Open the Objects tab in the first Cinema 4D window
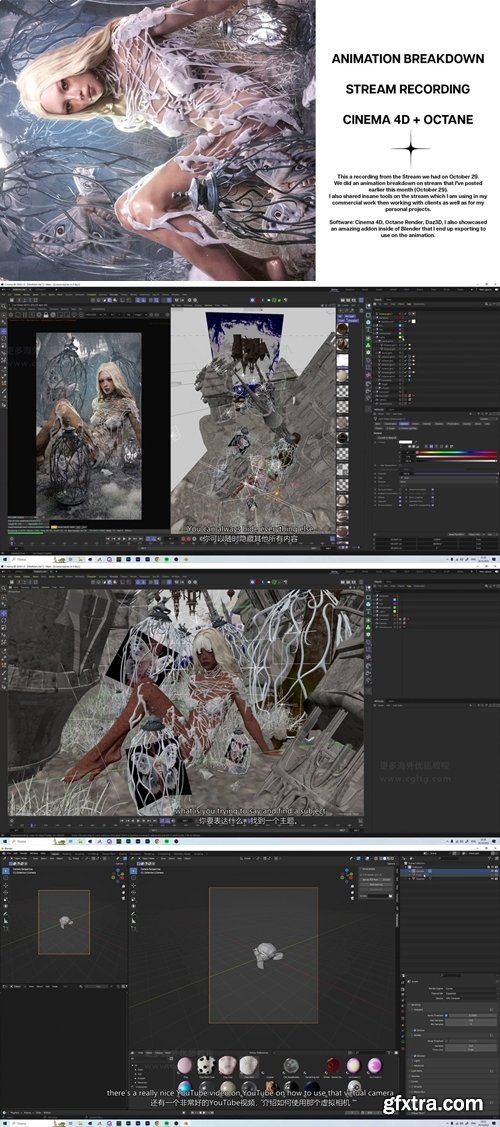The width and height of the screenshot is (500, 1127). [378, 300]
